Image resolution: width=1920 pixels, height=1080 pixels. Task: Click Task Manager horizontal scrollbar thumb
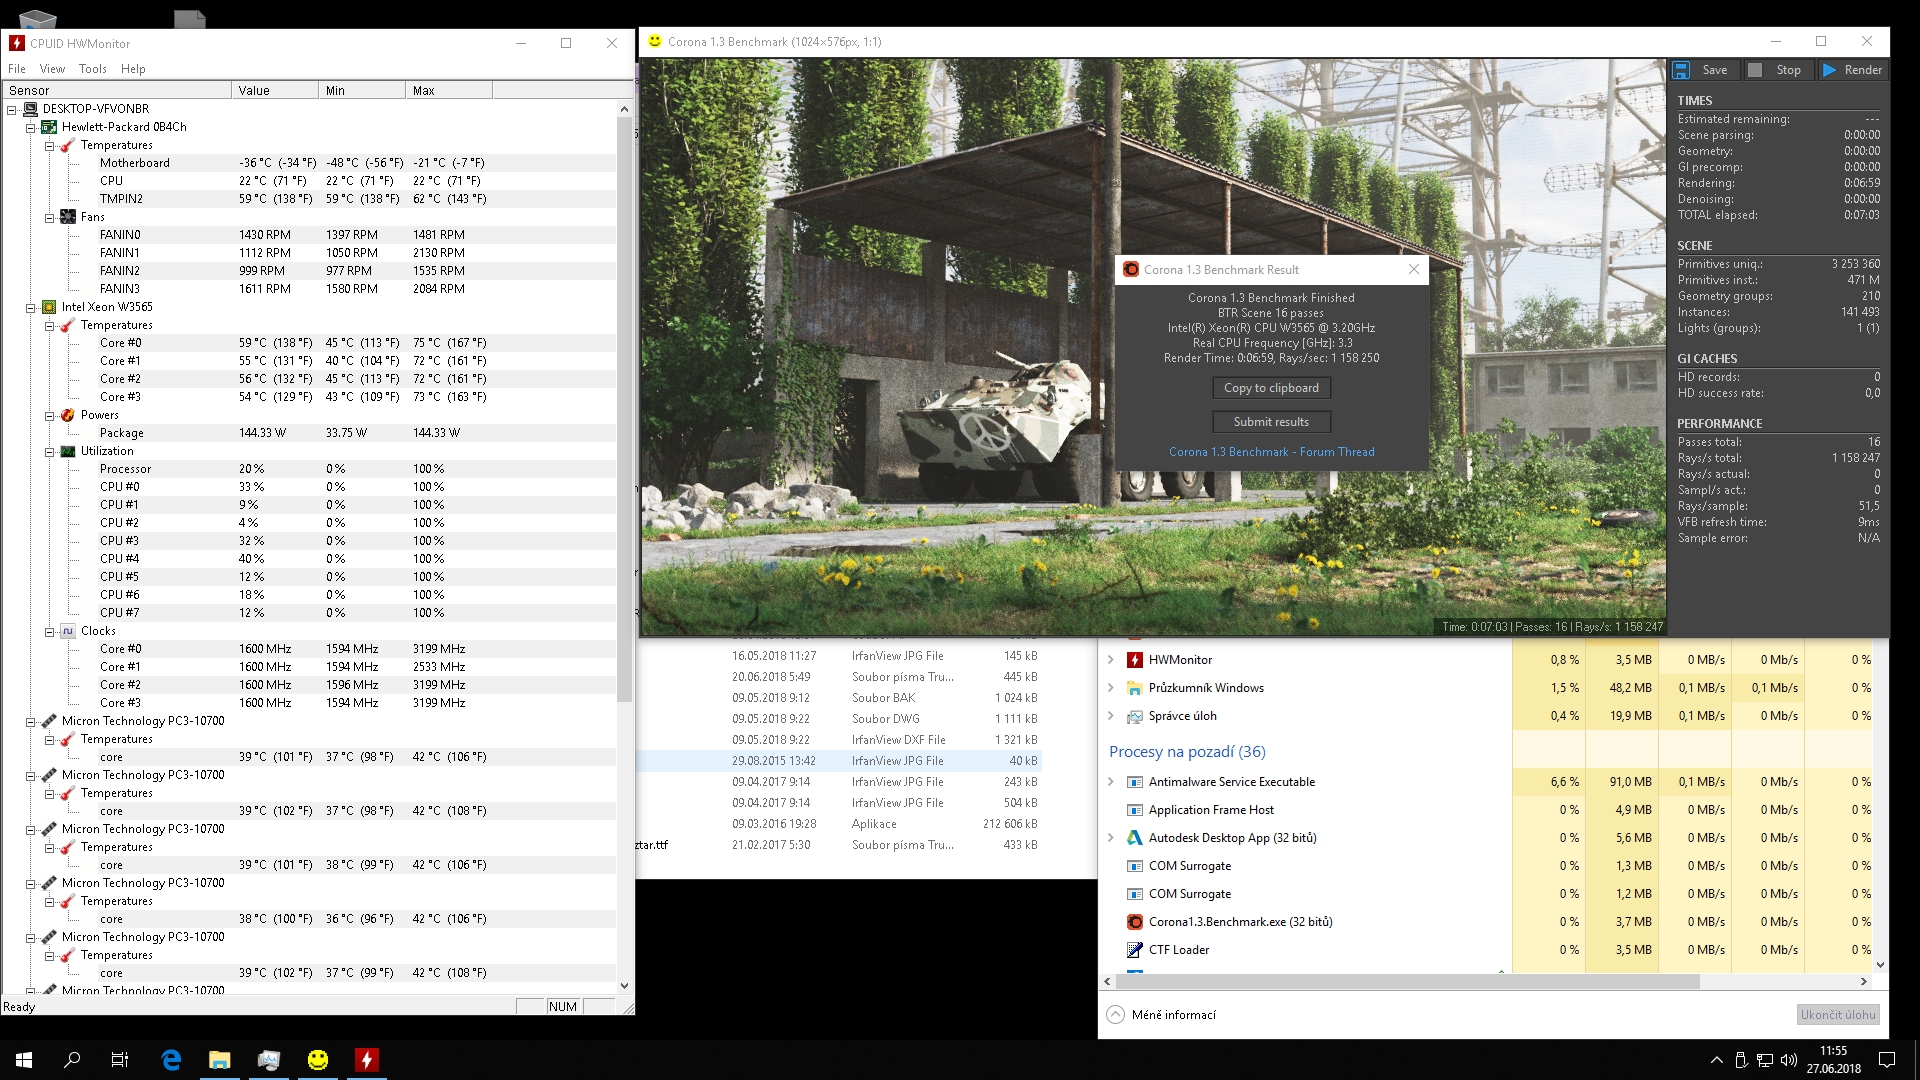[x=1408, y=982]
